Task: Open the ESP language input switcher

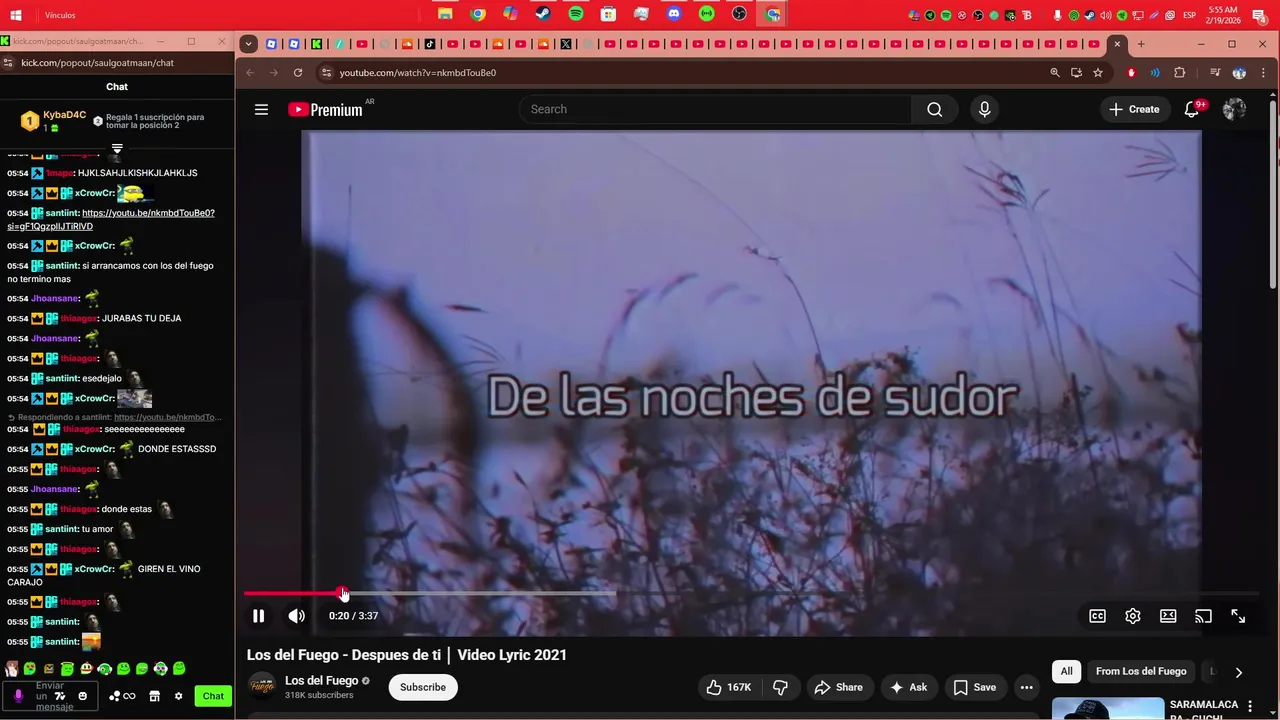Action: pyautogui.click(x=1189, y=15)
